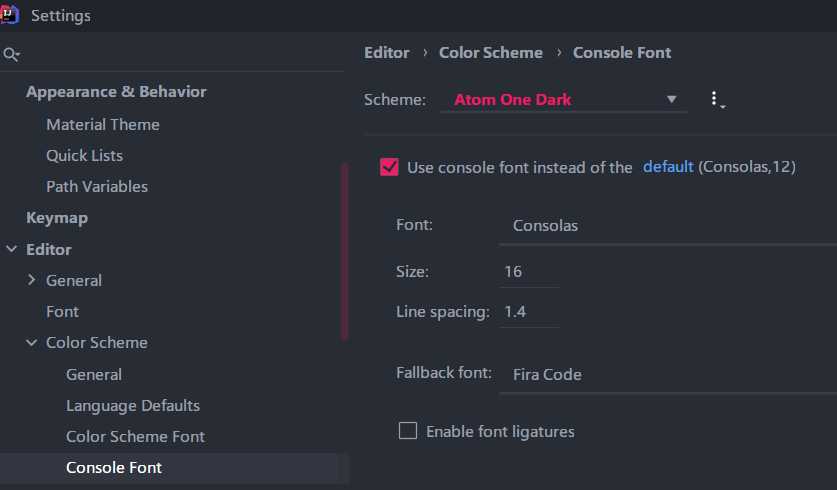The width and height of the screenshot is (837, 490).
Task: Click the default font hyperlink
Action: click(668, 167)
